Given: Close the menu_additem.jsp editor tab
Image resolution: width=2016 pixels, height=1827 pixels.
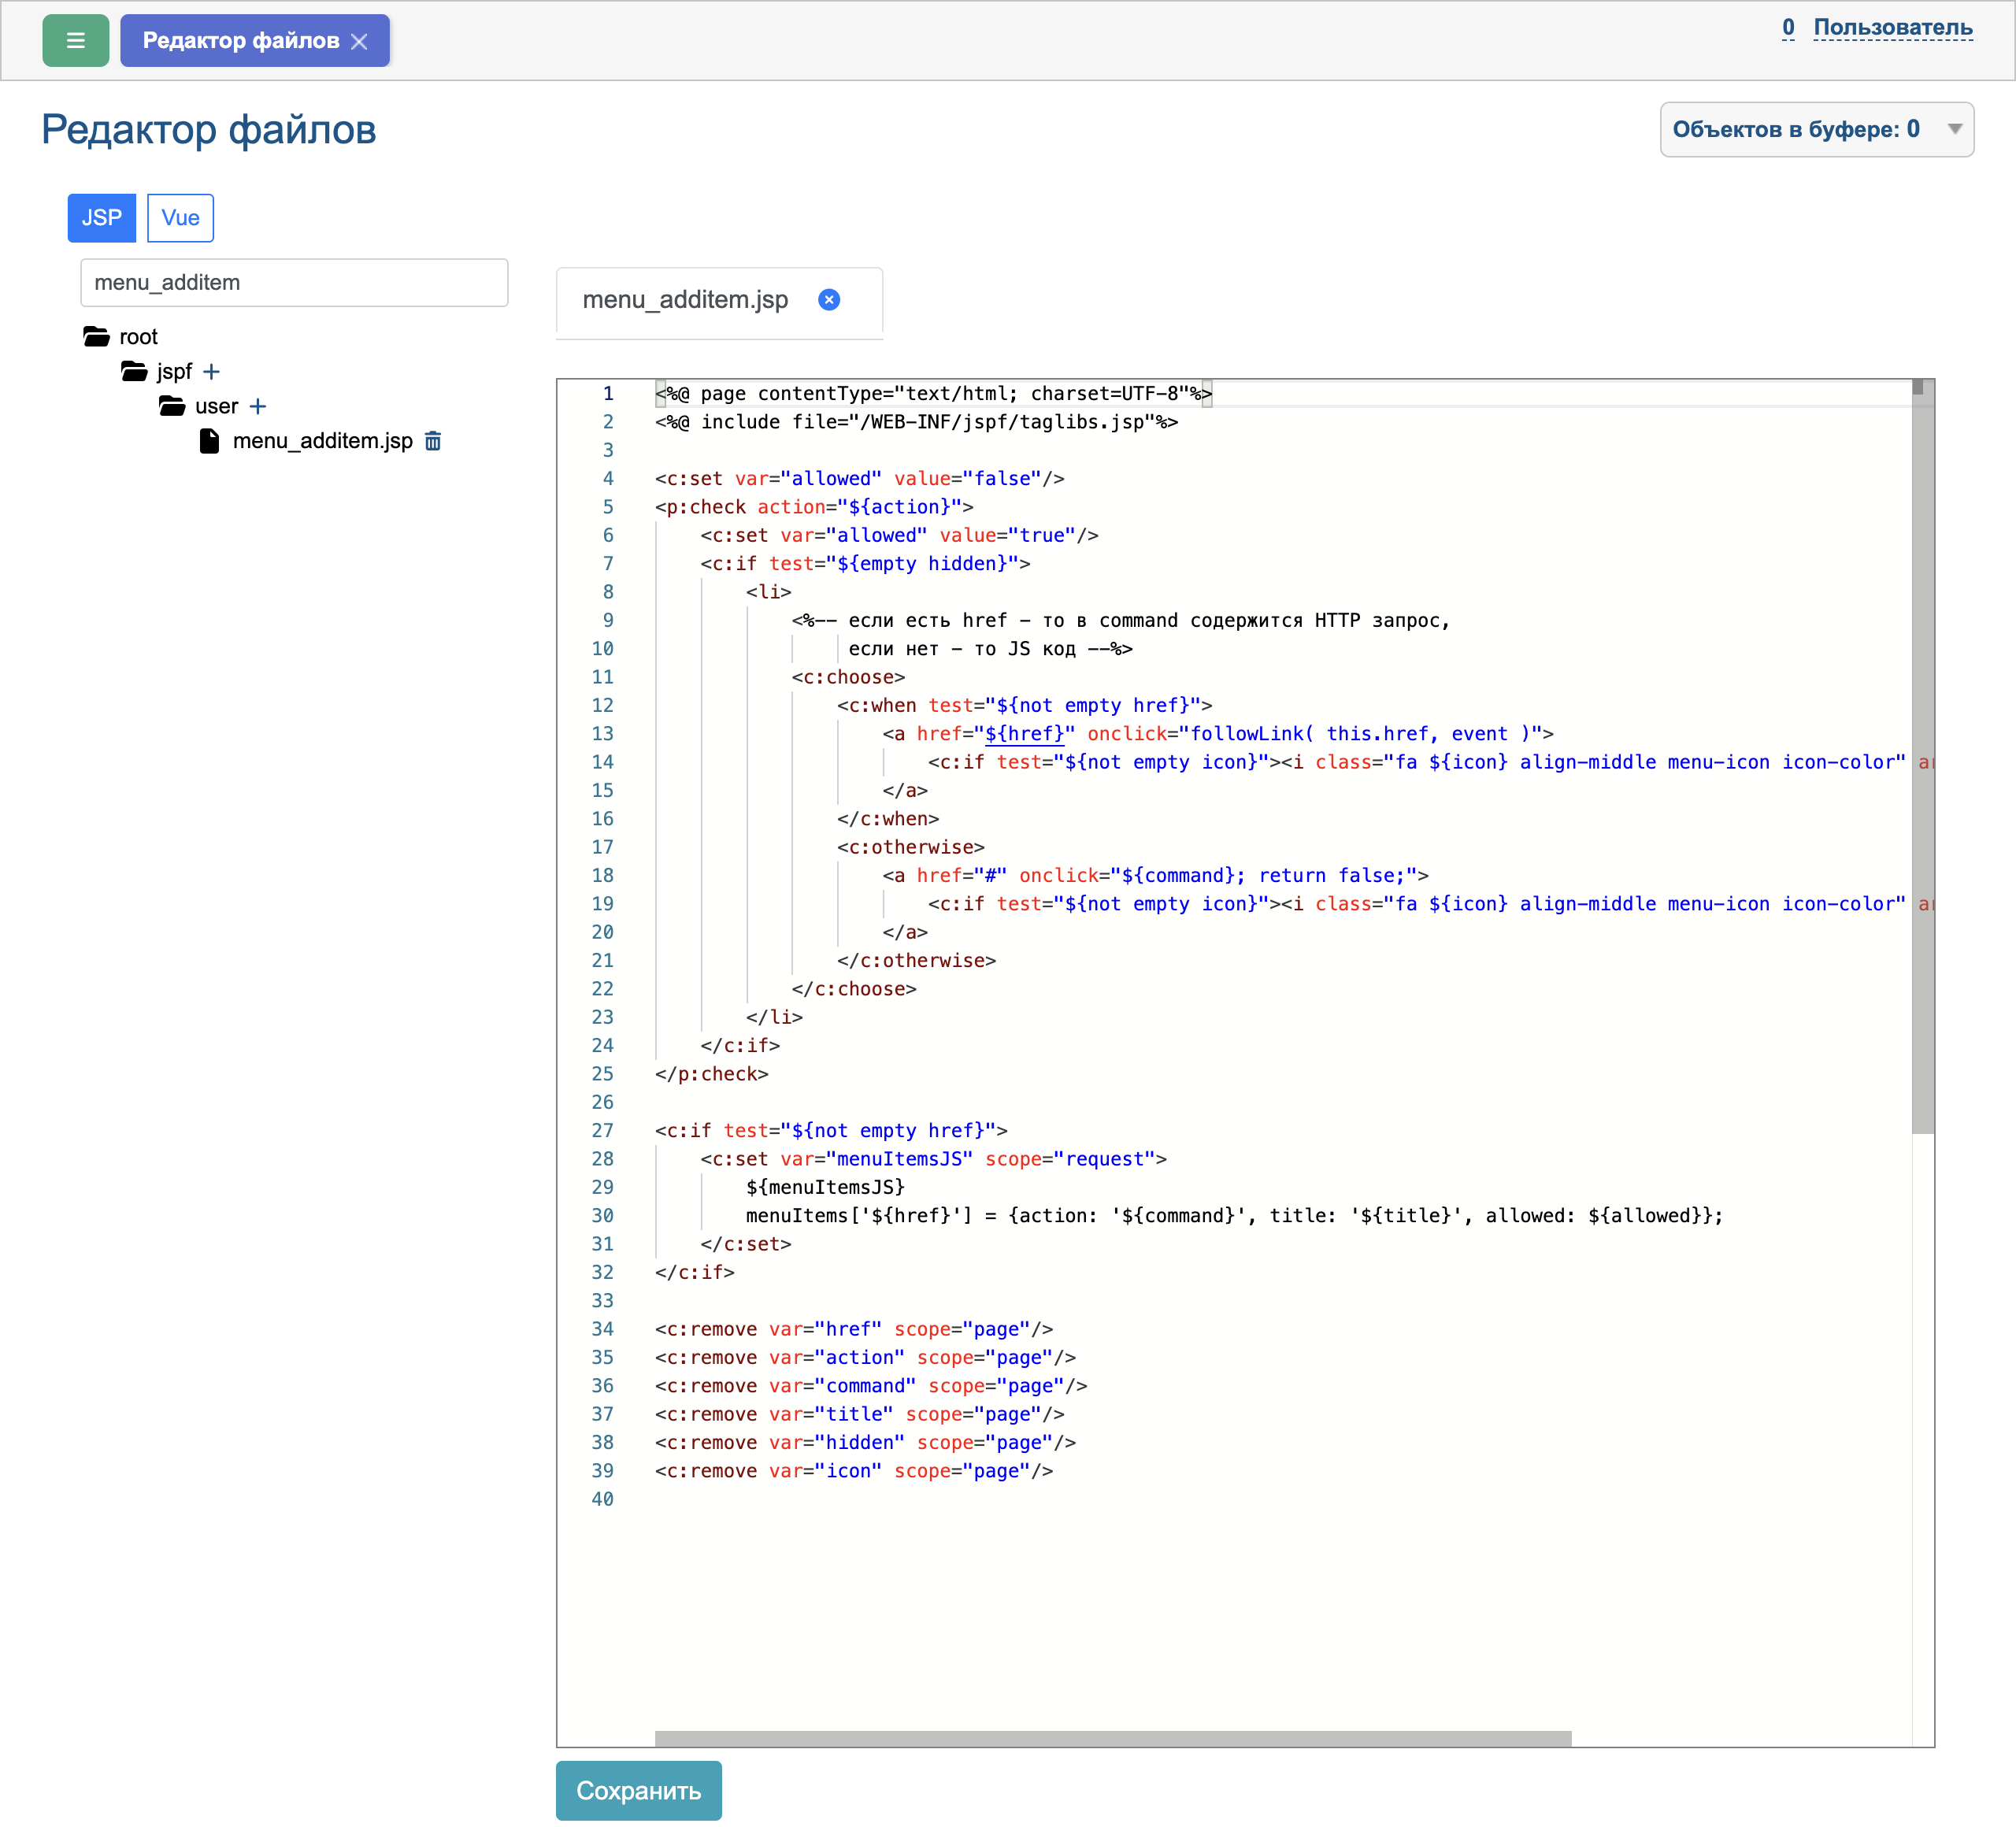Looking at the screenshot, I should pyautogui.click(x=829, y=300).
